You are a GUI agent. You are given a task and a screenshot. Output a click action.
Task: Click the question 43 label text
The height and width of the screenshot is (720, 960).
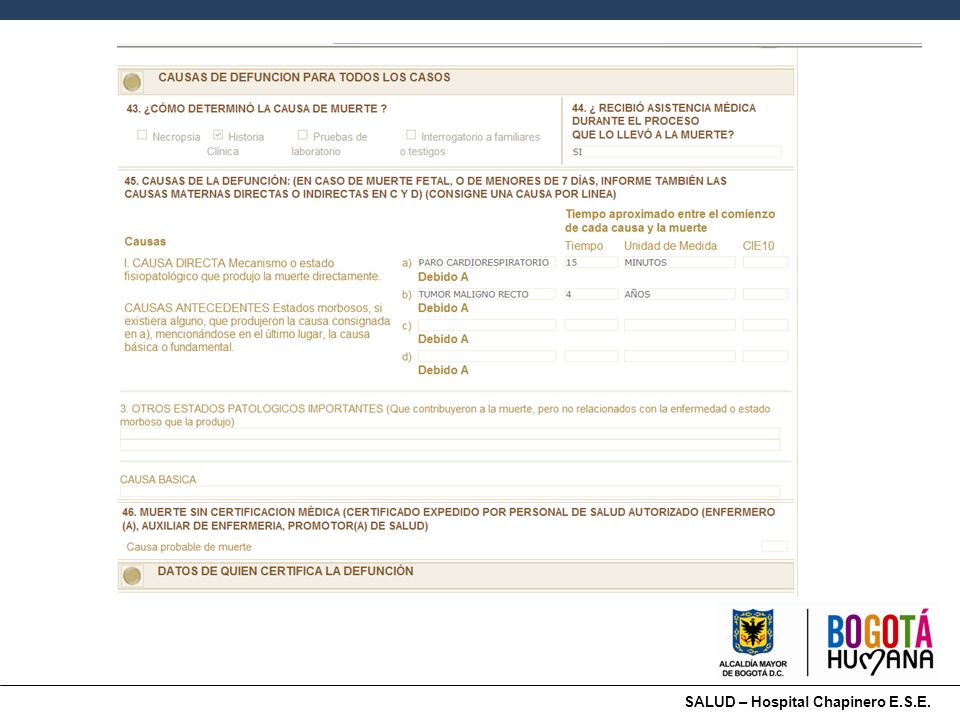click(257, 109)
